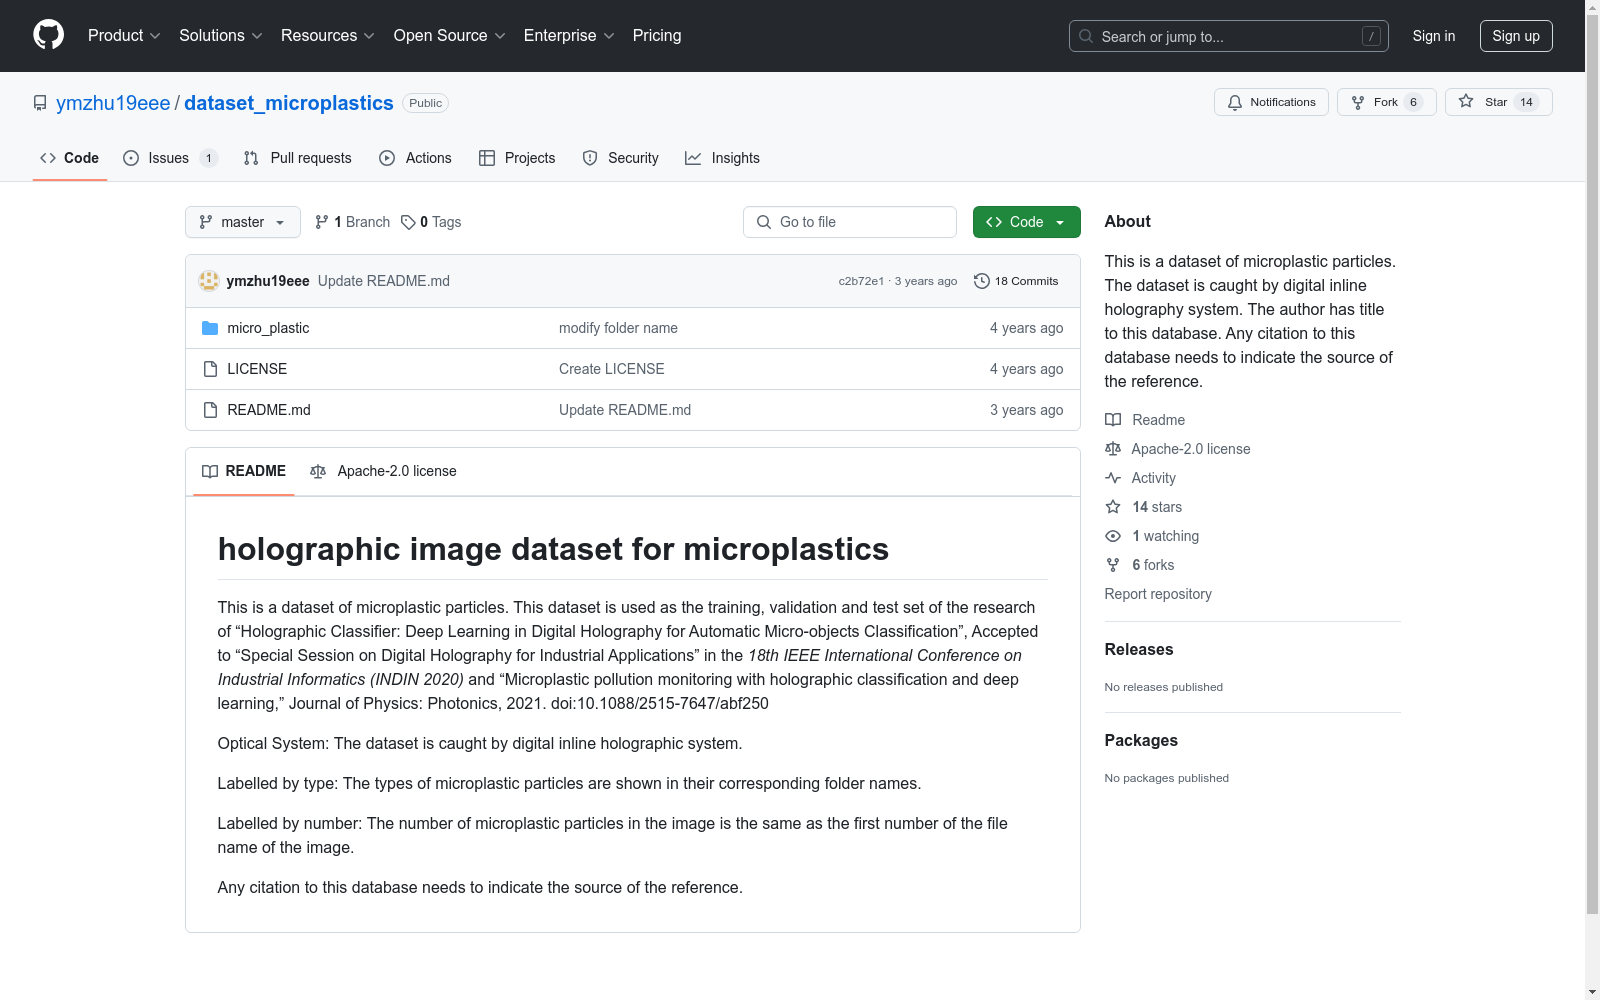Open the Pull requests tab
The width and height of the screenshot is (1600, 1000).
298,158
